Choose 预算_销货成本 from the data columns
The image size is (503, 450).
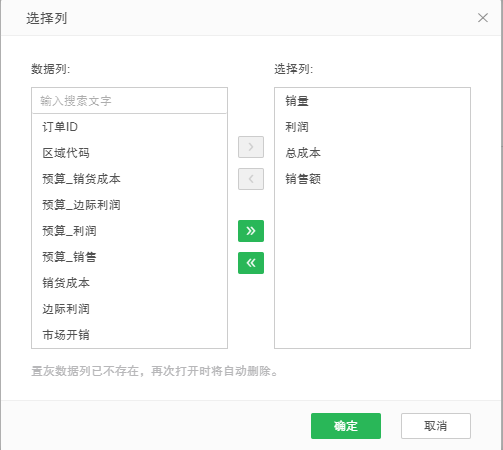pyautogui.click(x=129, y=179)
